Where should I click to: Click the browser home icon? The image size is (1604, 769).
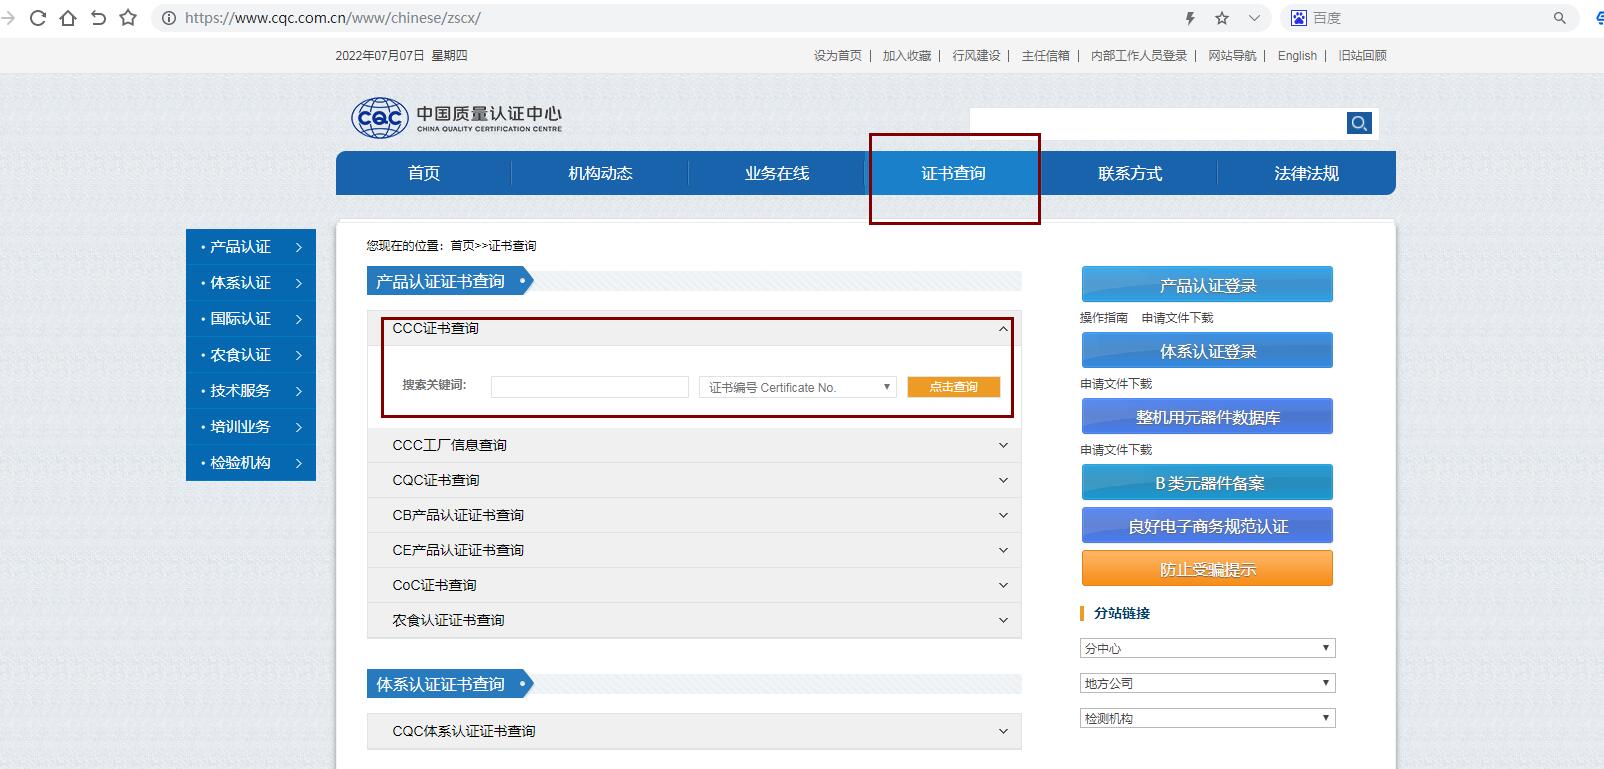pos(68,18)
